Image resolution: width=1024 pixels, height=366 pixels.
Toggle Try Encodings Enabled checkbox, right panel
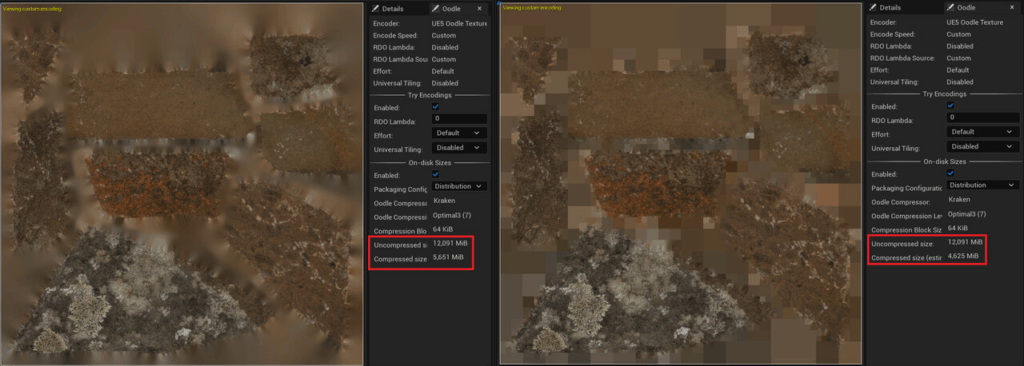(x=951, y=105)
